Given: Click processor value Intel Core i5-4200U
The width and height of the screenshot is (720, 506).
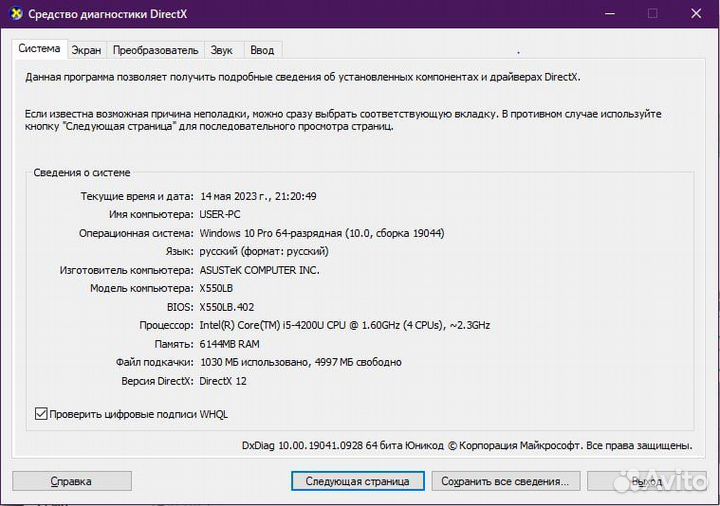Looking at the screenshot, I should coord(345,325).
